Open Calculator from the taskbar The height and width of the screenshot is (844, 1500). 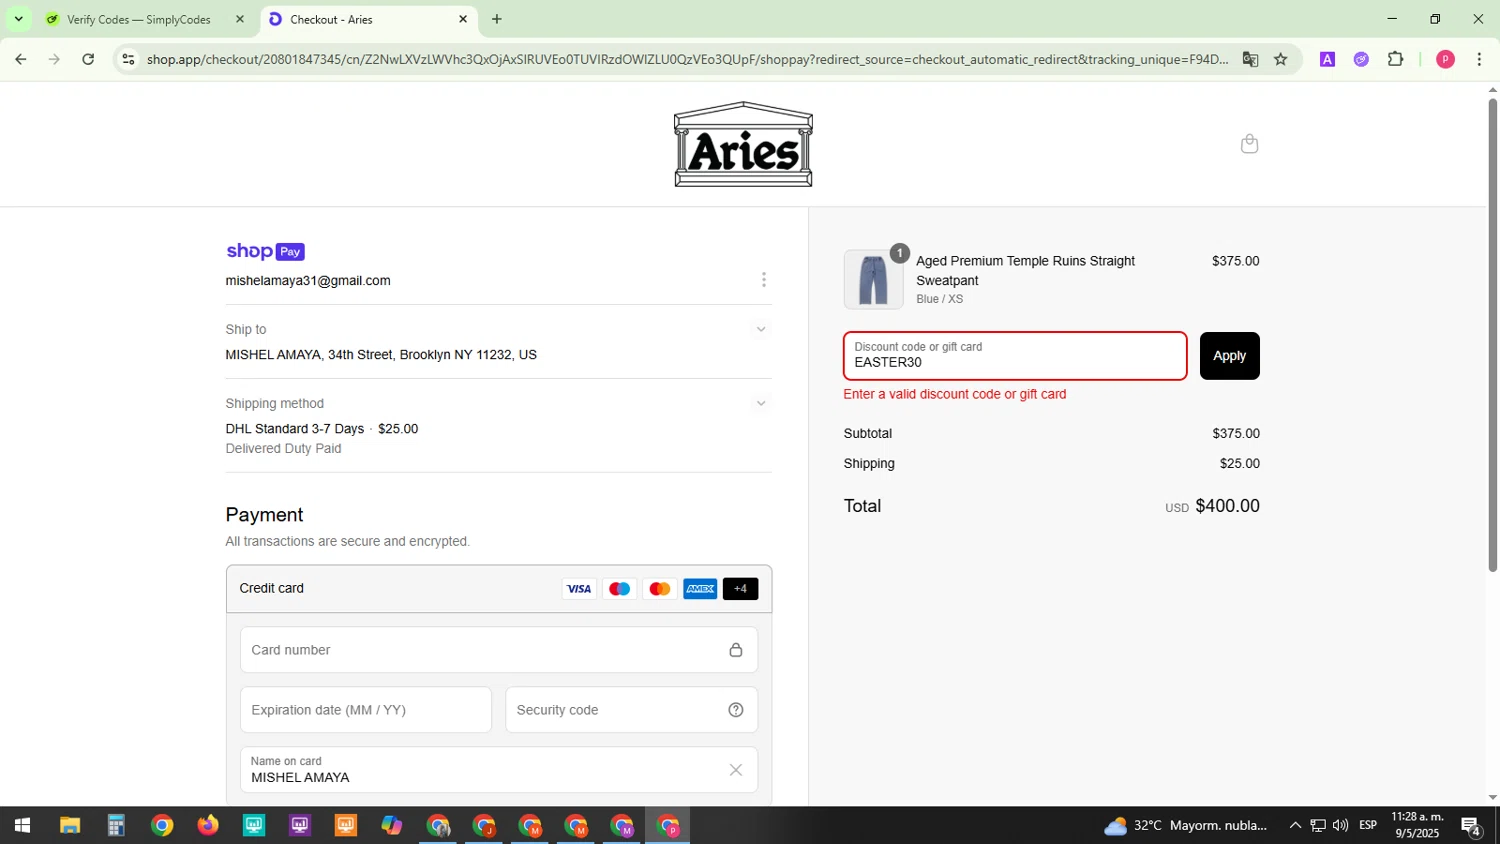point(116,826)
